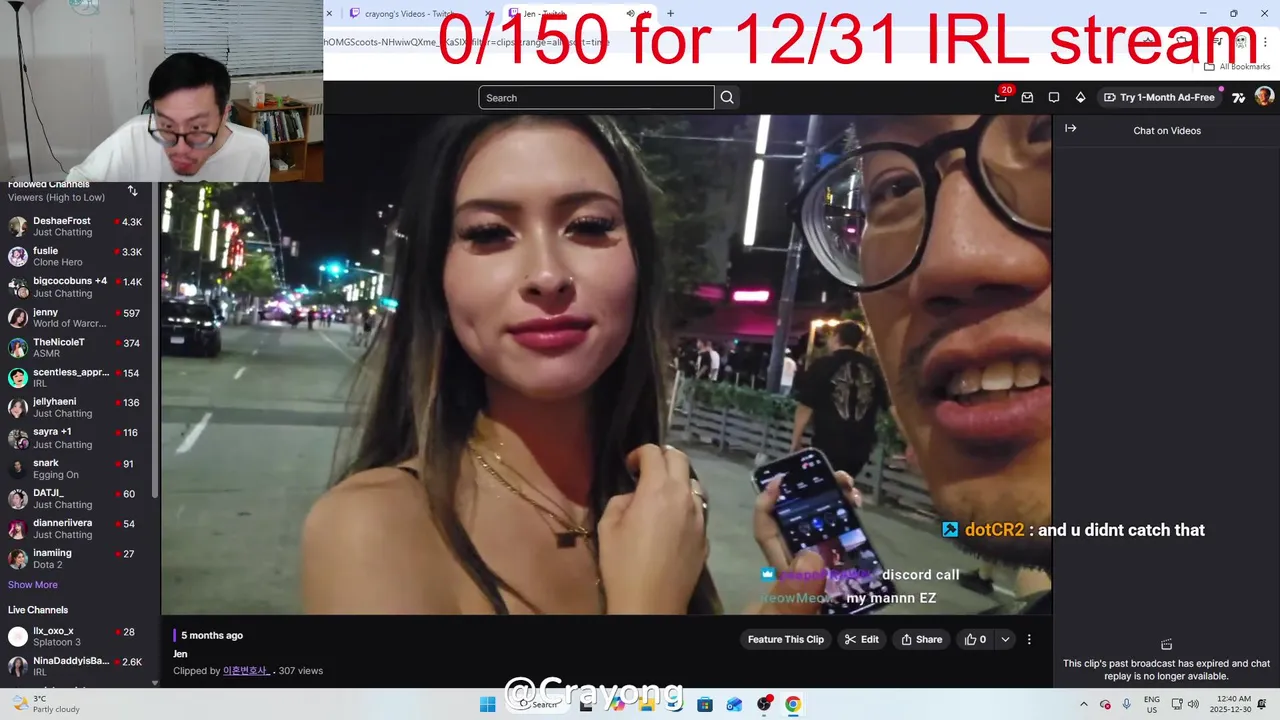This screenshot has height=720, width=1280.
Task: Click the Twitch search input field
Action: click(596, 97)
